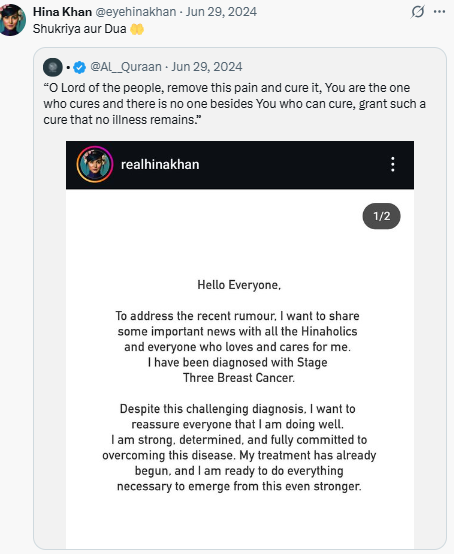The width and height of the screenshot is (454, 554).
Task: Click the 1/2 slide counter badge
Action: [x=382, y=216]
